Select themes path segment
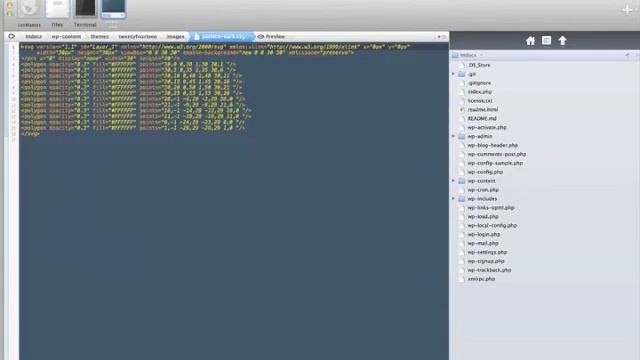This screenshot has width=640, height=360. tap(100, 36)
